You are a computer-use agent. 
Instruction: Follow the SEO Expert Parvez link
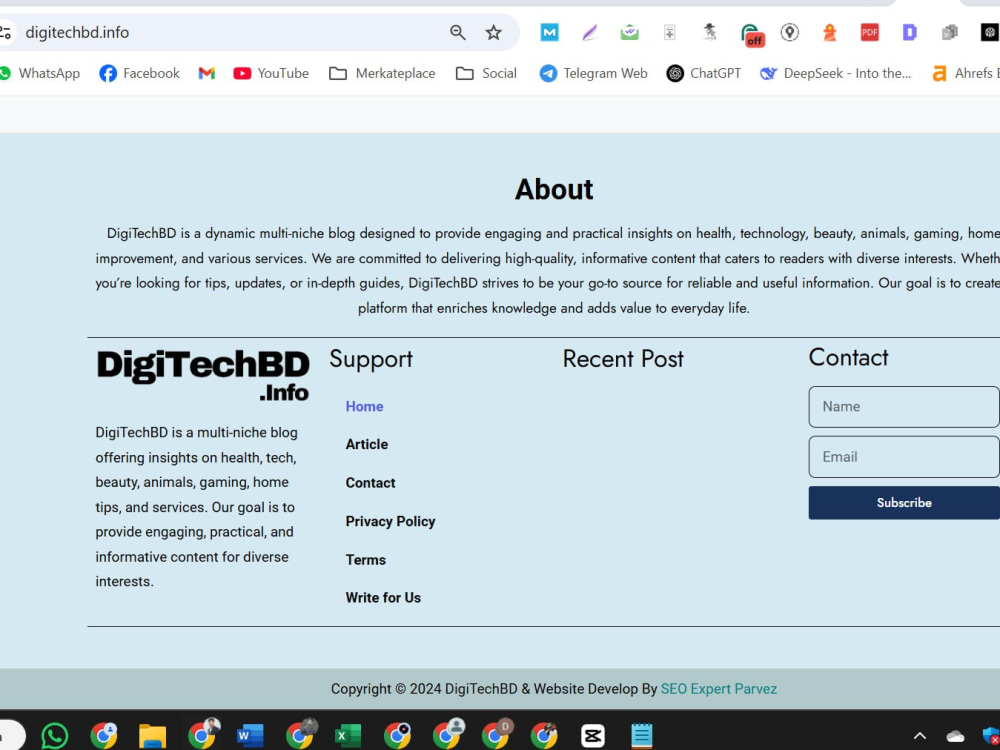pos(719,689)
